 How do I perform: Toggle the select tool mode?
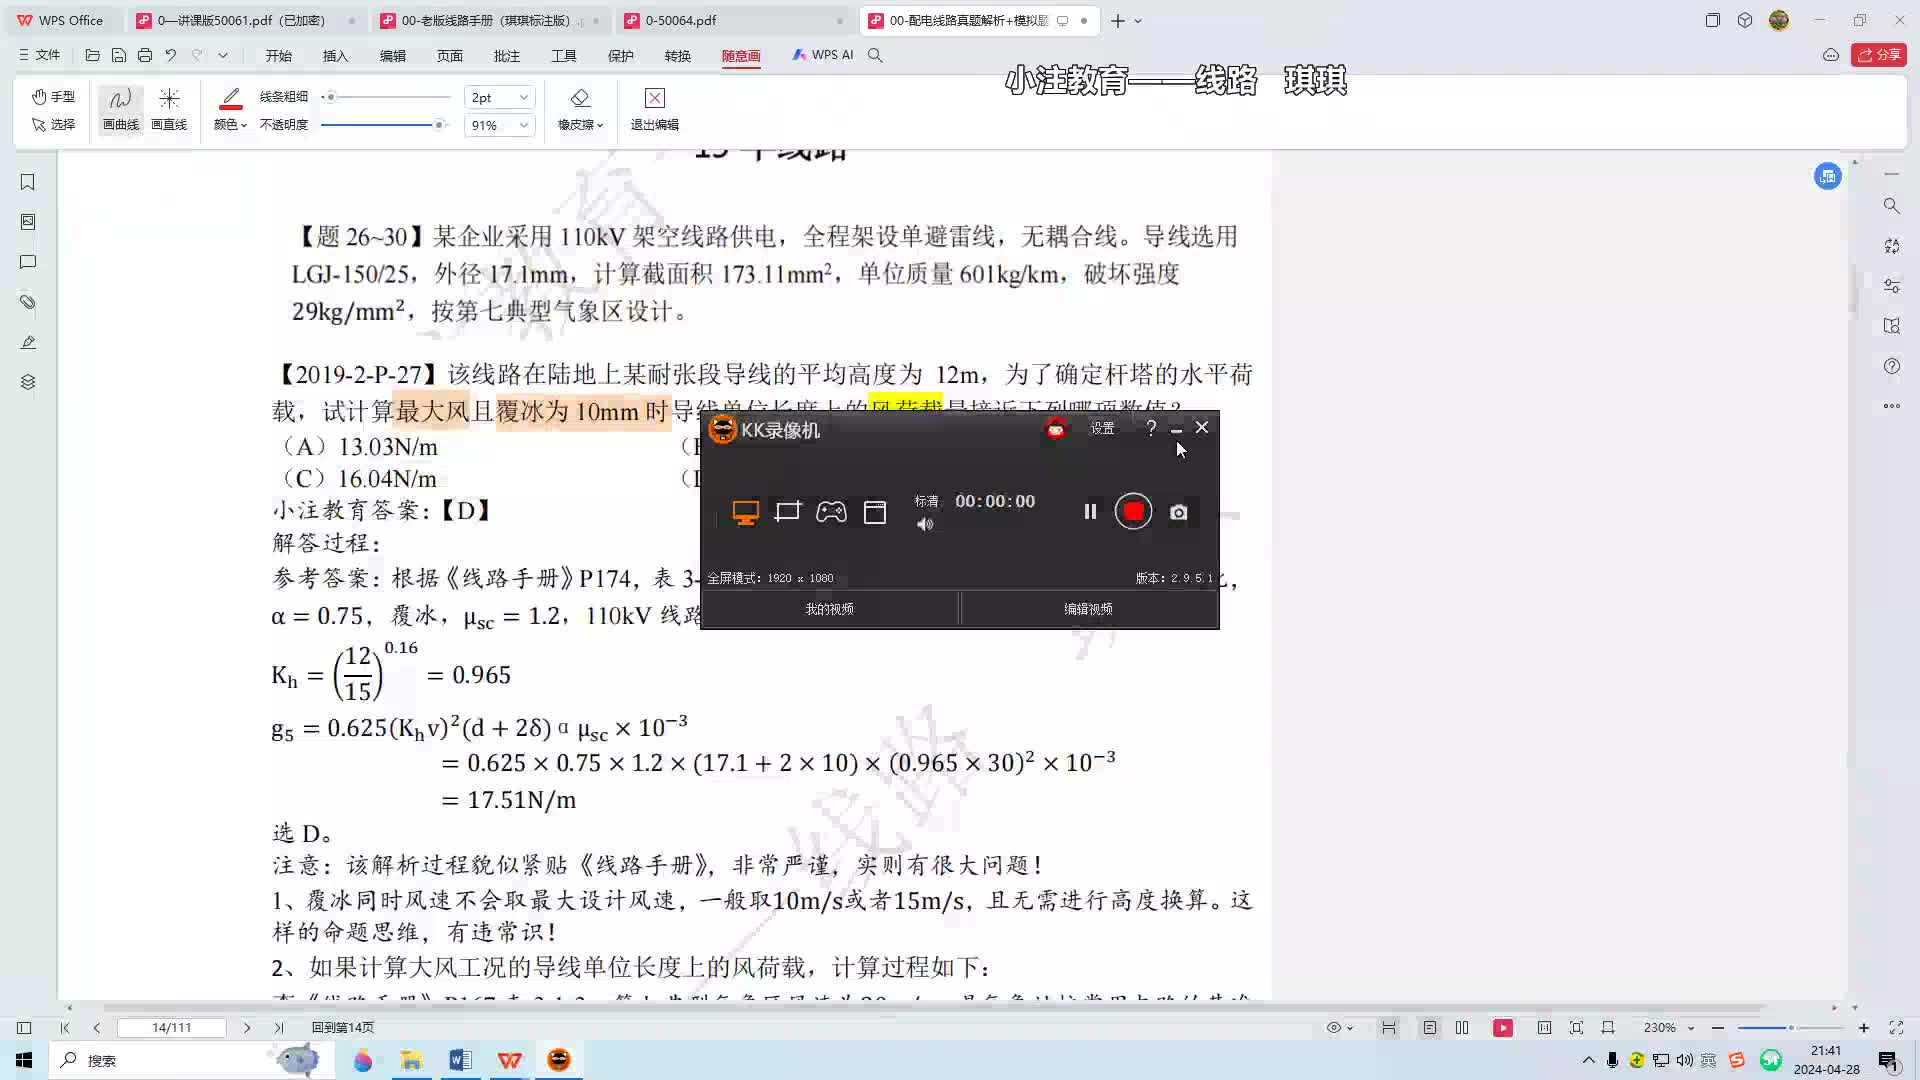(x=54, y=124)
